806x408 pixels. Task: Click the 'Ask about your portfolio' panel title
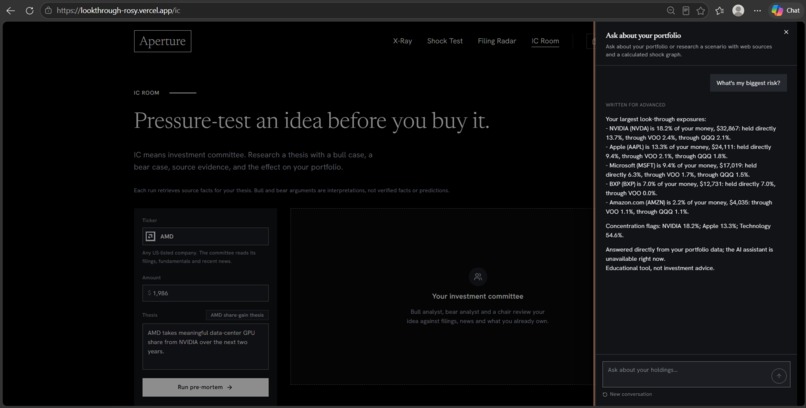[x=643, y=35]
